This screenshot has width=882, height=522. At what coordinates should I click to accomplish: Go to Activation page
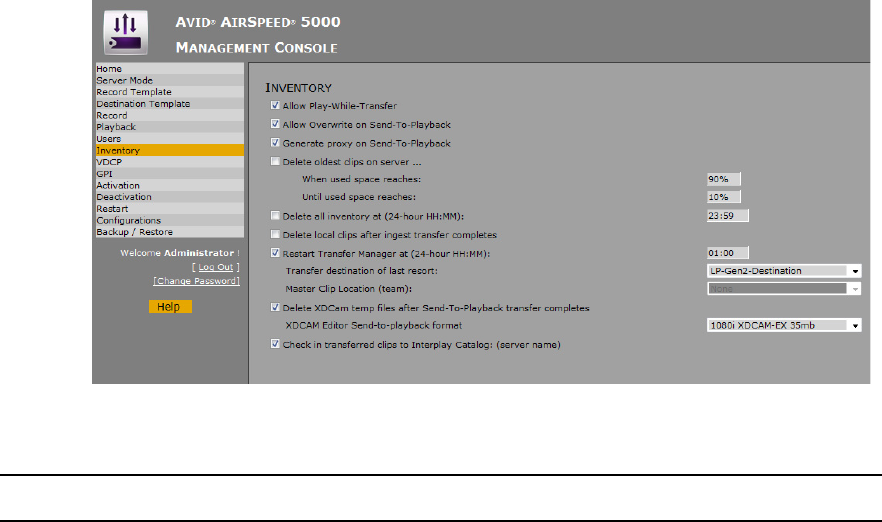point(170,186)
